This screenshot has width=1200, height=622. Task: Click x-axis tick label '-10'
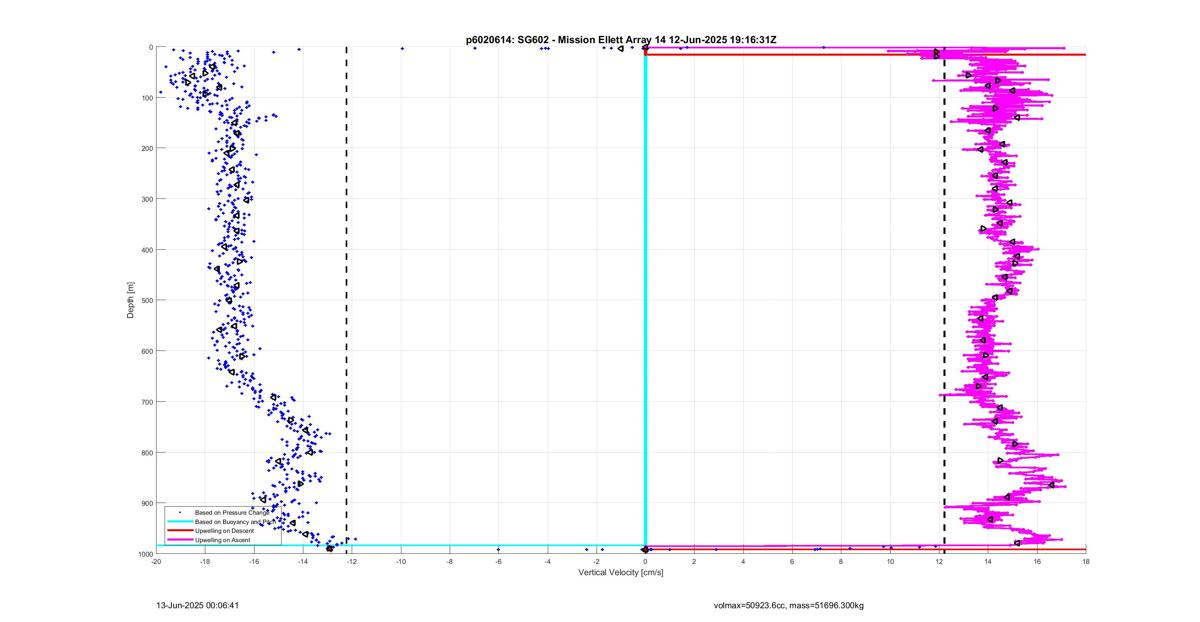tap(401, 561)
